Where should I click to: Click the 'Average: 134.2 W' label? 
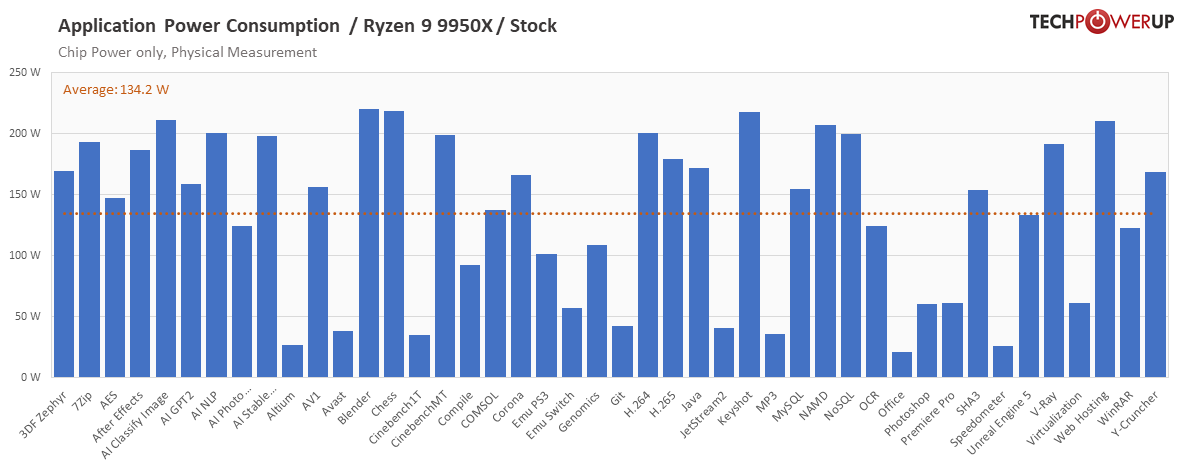(x=116, y=90)
